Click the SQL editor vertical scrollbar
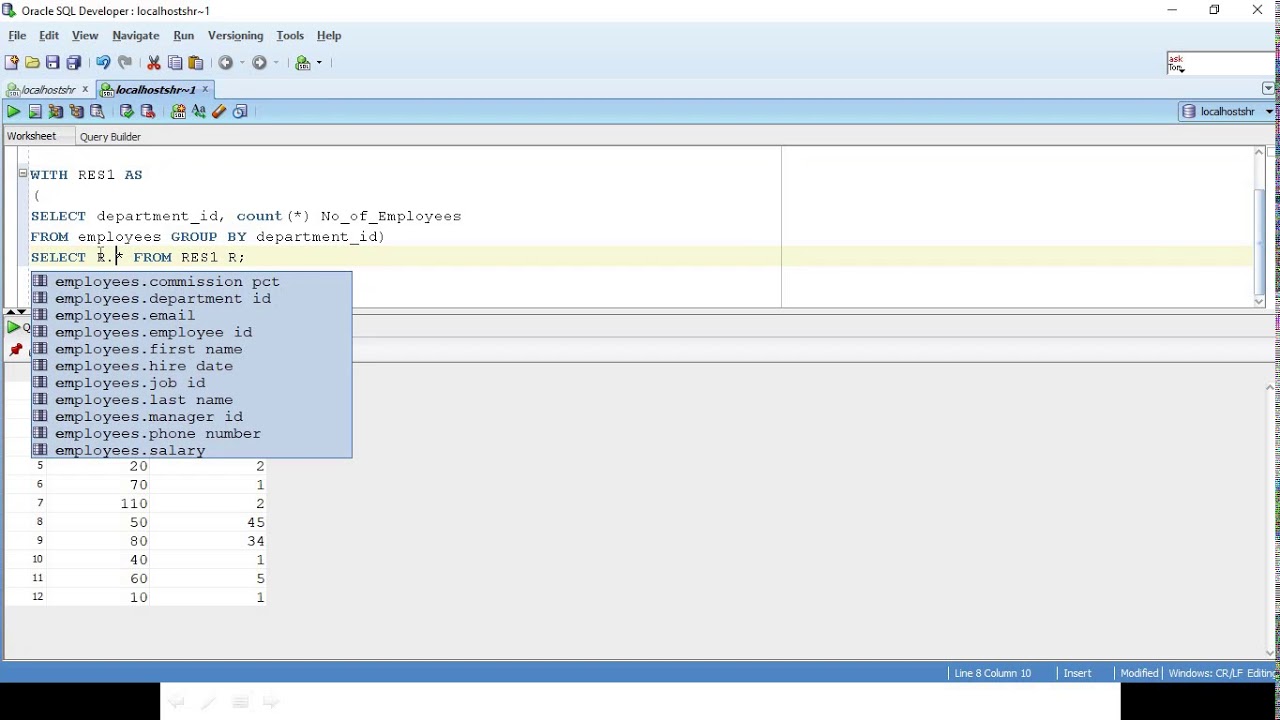Screen dimensions: 1280x720 (1260, 225)
